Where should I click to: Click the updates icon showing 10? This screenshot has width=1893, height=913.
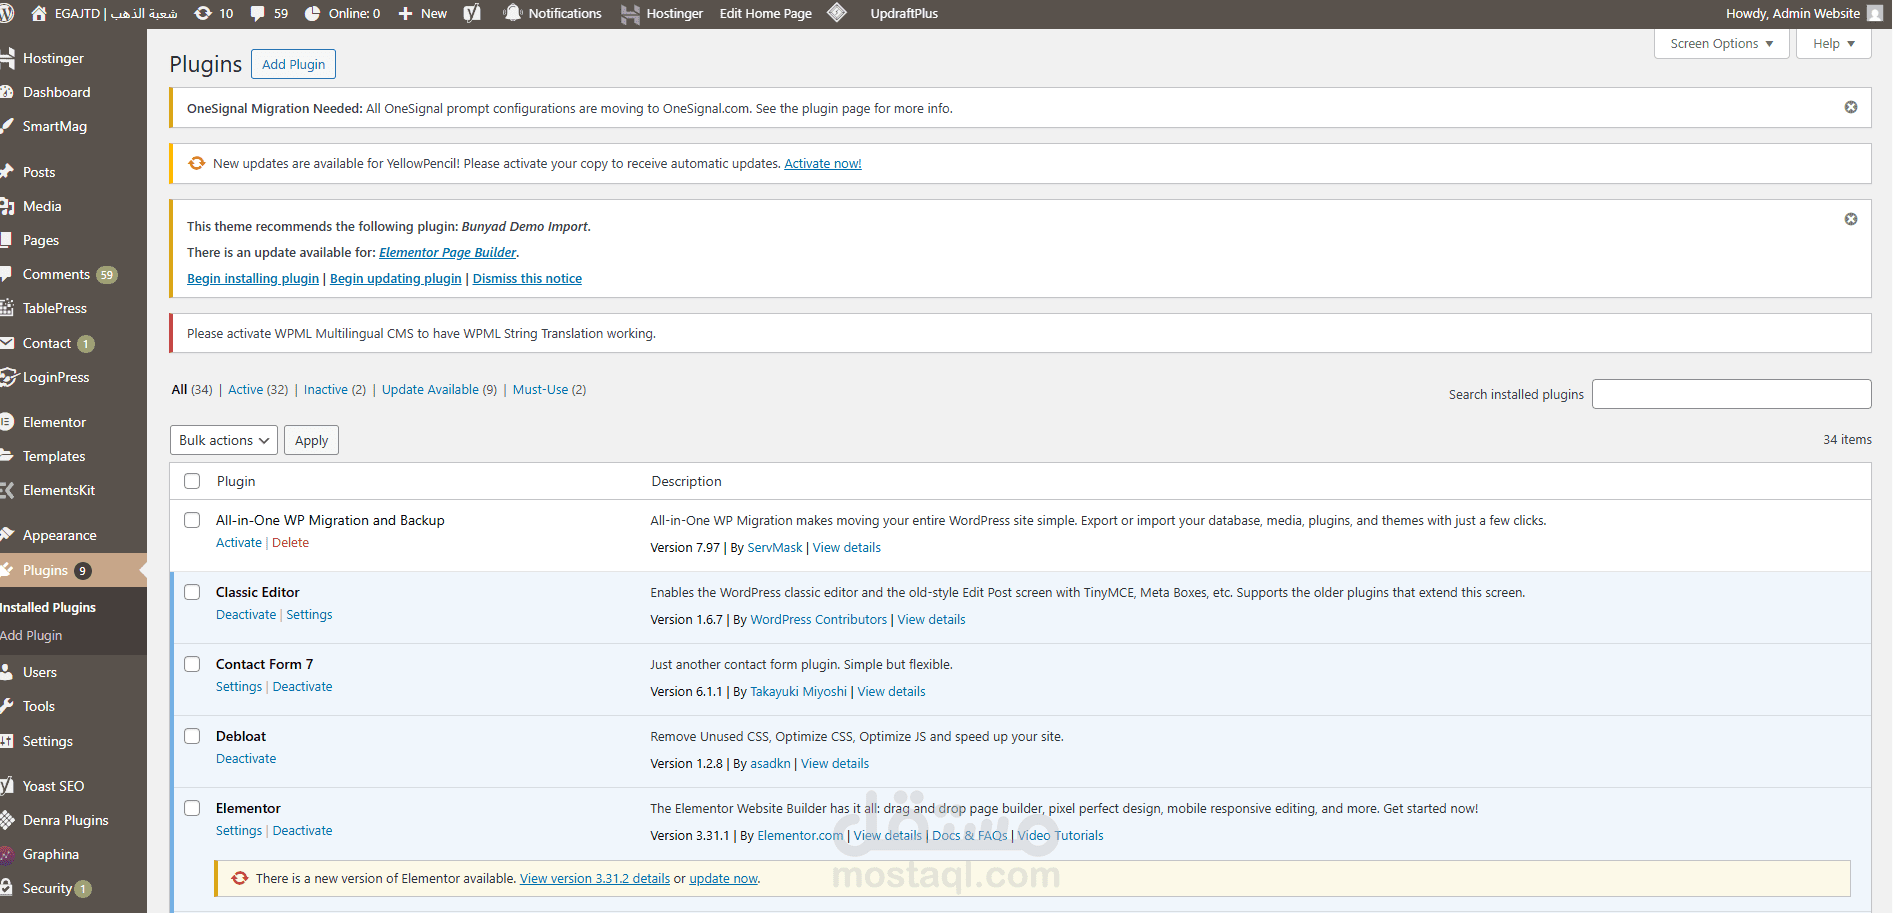203,14
